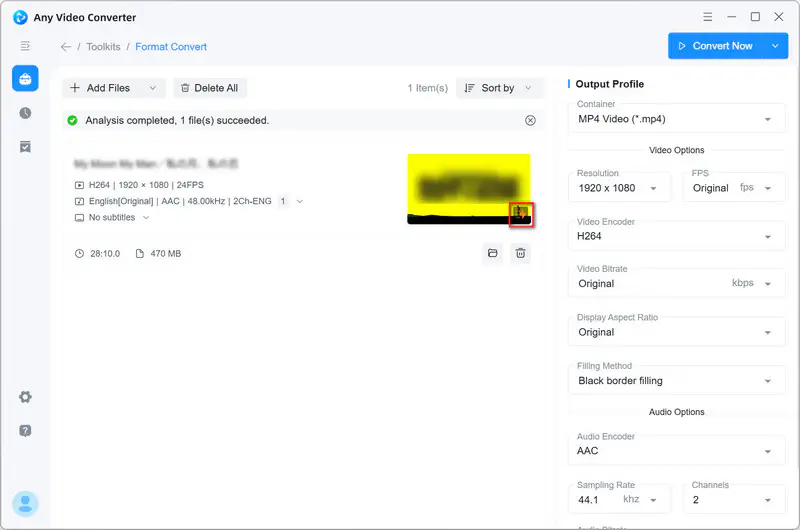The image size is (800, 530).
Task: Click the English[Original] AAC audio info
Action: click(x=180, y=201)
